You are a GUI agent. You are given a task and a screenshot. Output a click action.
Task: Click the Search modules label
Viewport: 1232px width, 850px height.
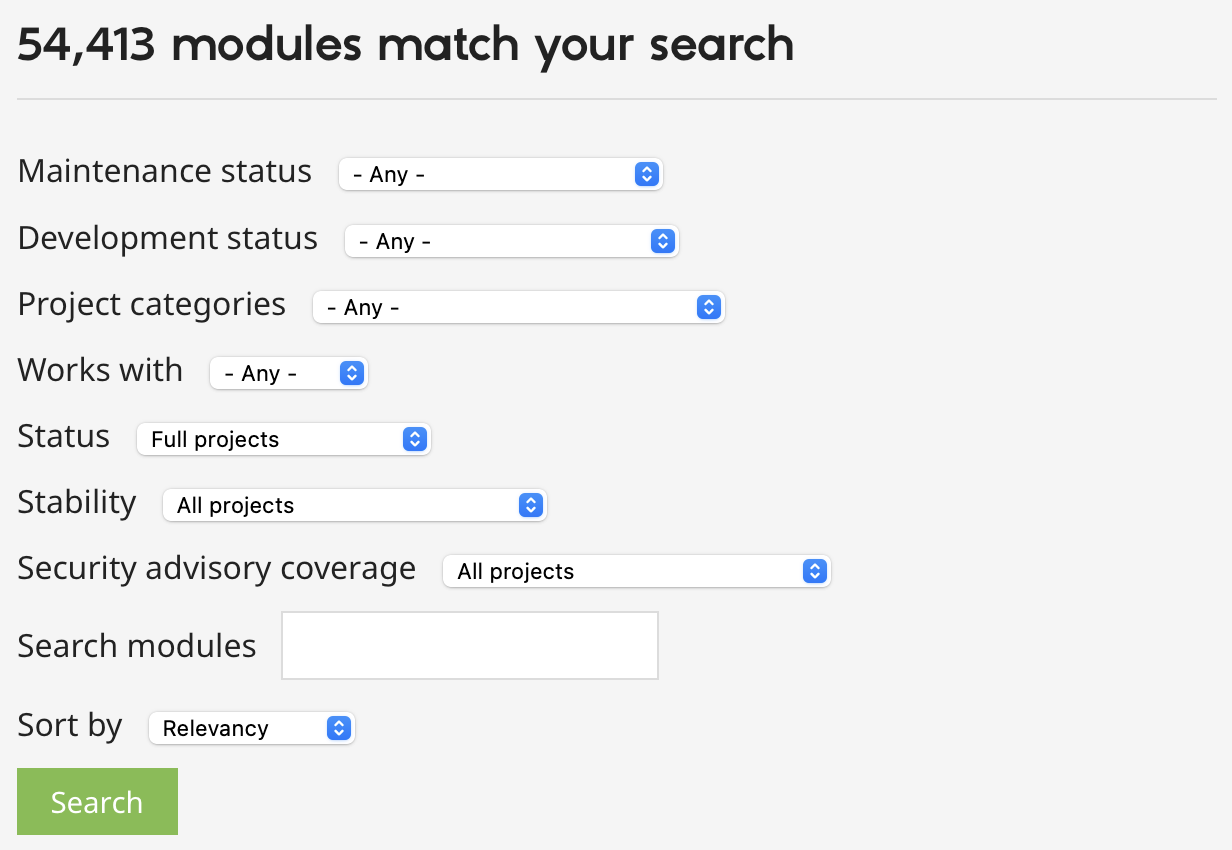click(x=137, y=646)
